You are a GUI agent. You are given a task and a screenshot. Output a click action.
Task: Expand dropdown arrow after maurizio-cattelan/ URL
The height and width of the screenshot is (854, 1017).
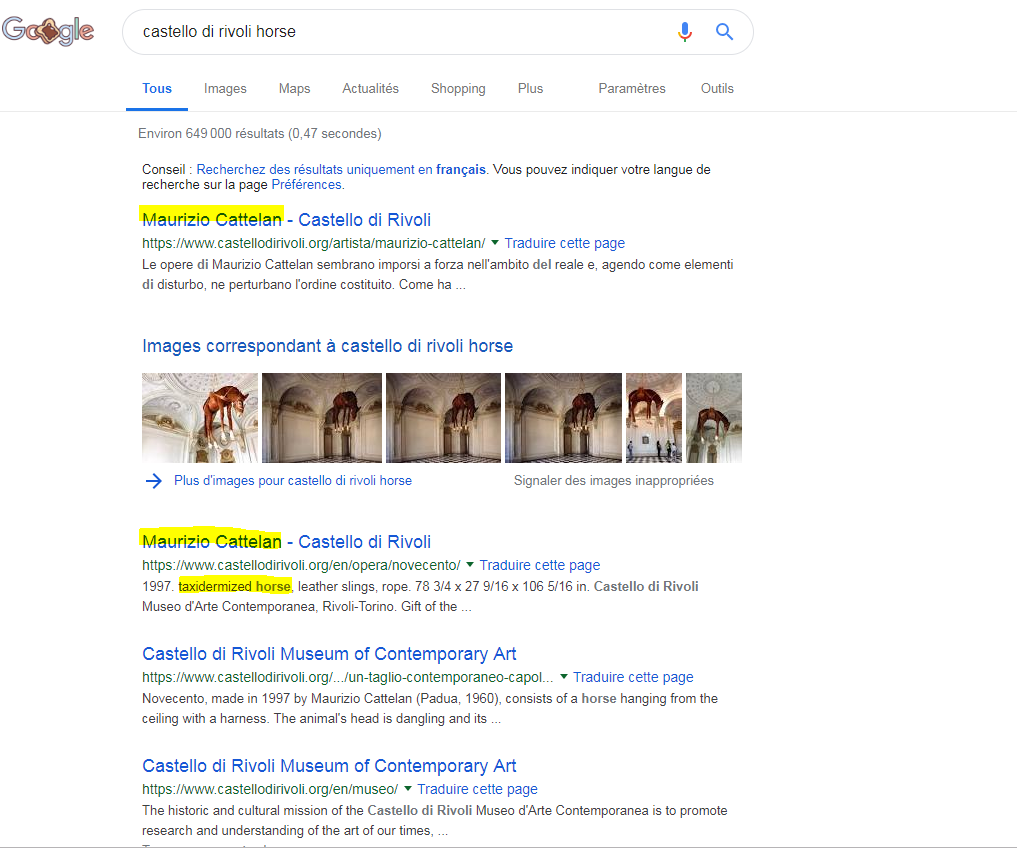coord(495,243)
